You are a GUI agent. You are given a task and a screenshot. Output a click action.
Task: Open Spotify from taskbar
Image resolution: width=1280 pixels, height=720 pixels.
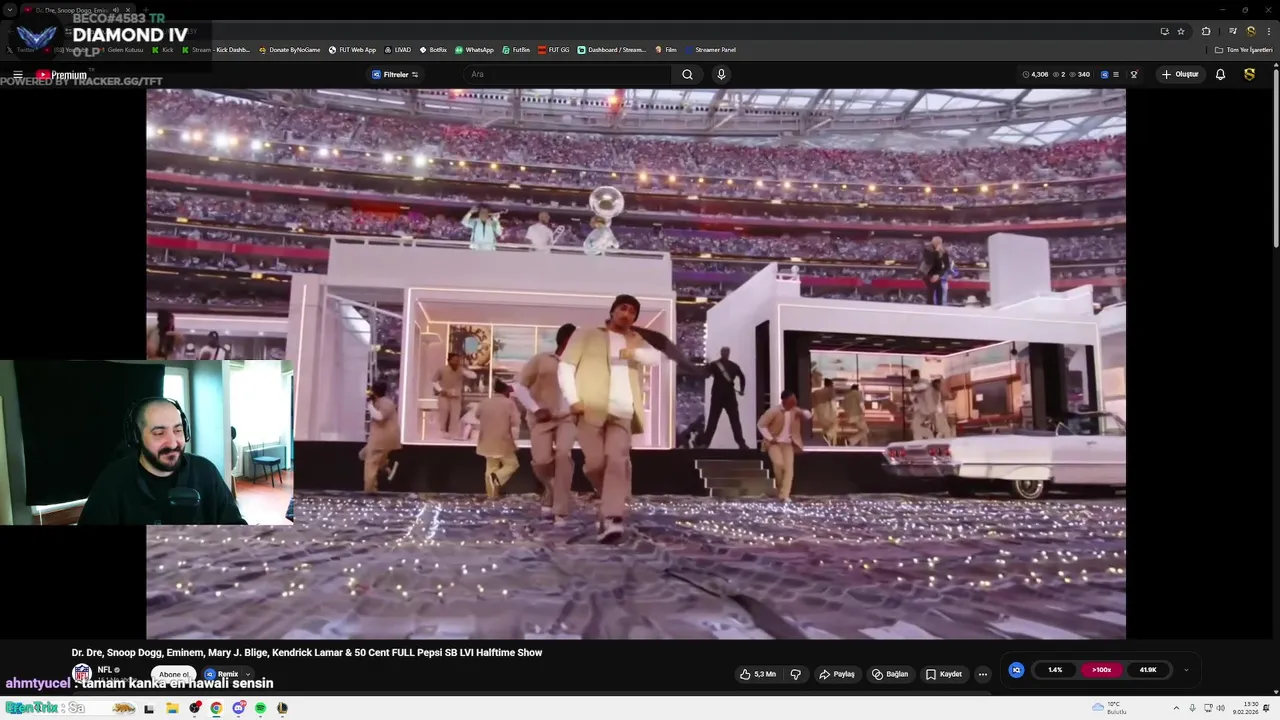click(x=260, y=708)
